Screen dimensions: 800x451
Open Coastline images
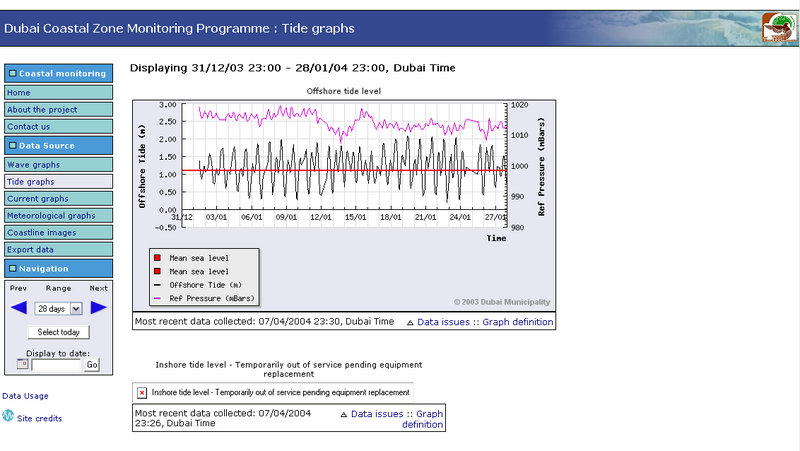tap(58, 232)
